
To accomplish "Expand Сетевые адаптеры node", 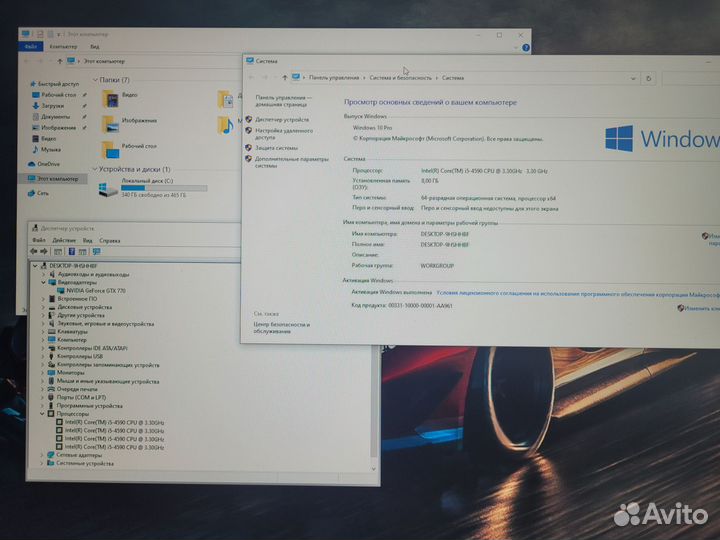I will click(x=42, y=455).
